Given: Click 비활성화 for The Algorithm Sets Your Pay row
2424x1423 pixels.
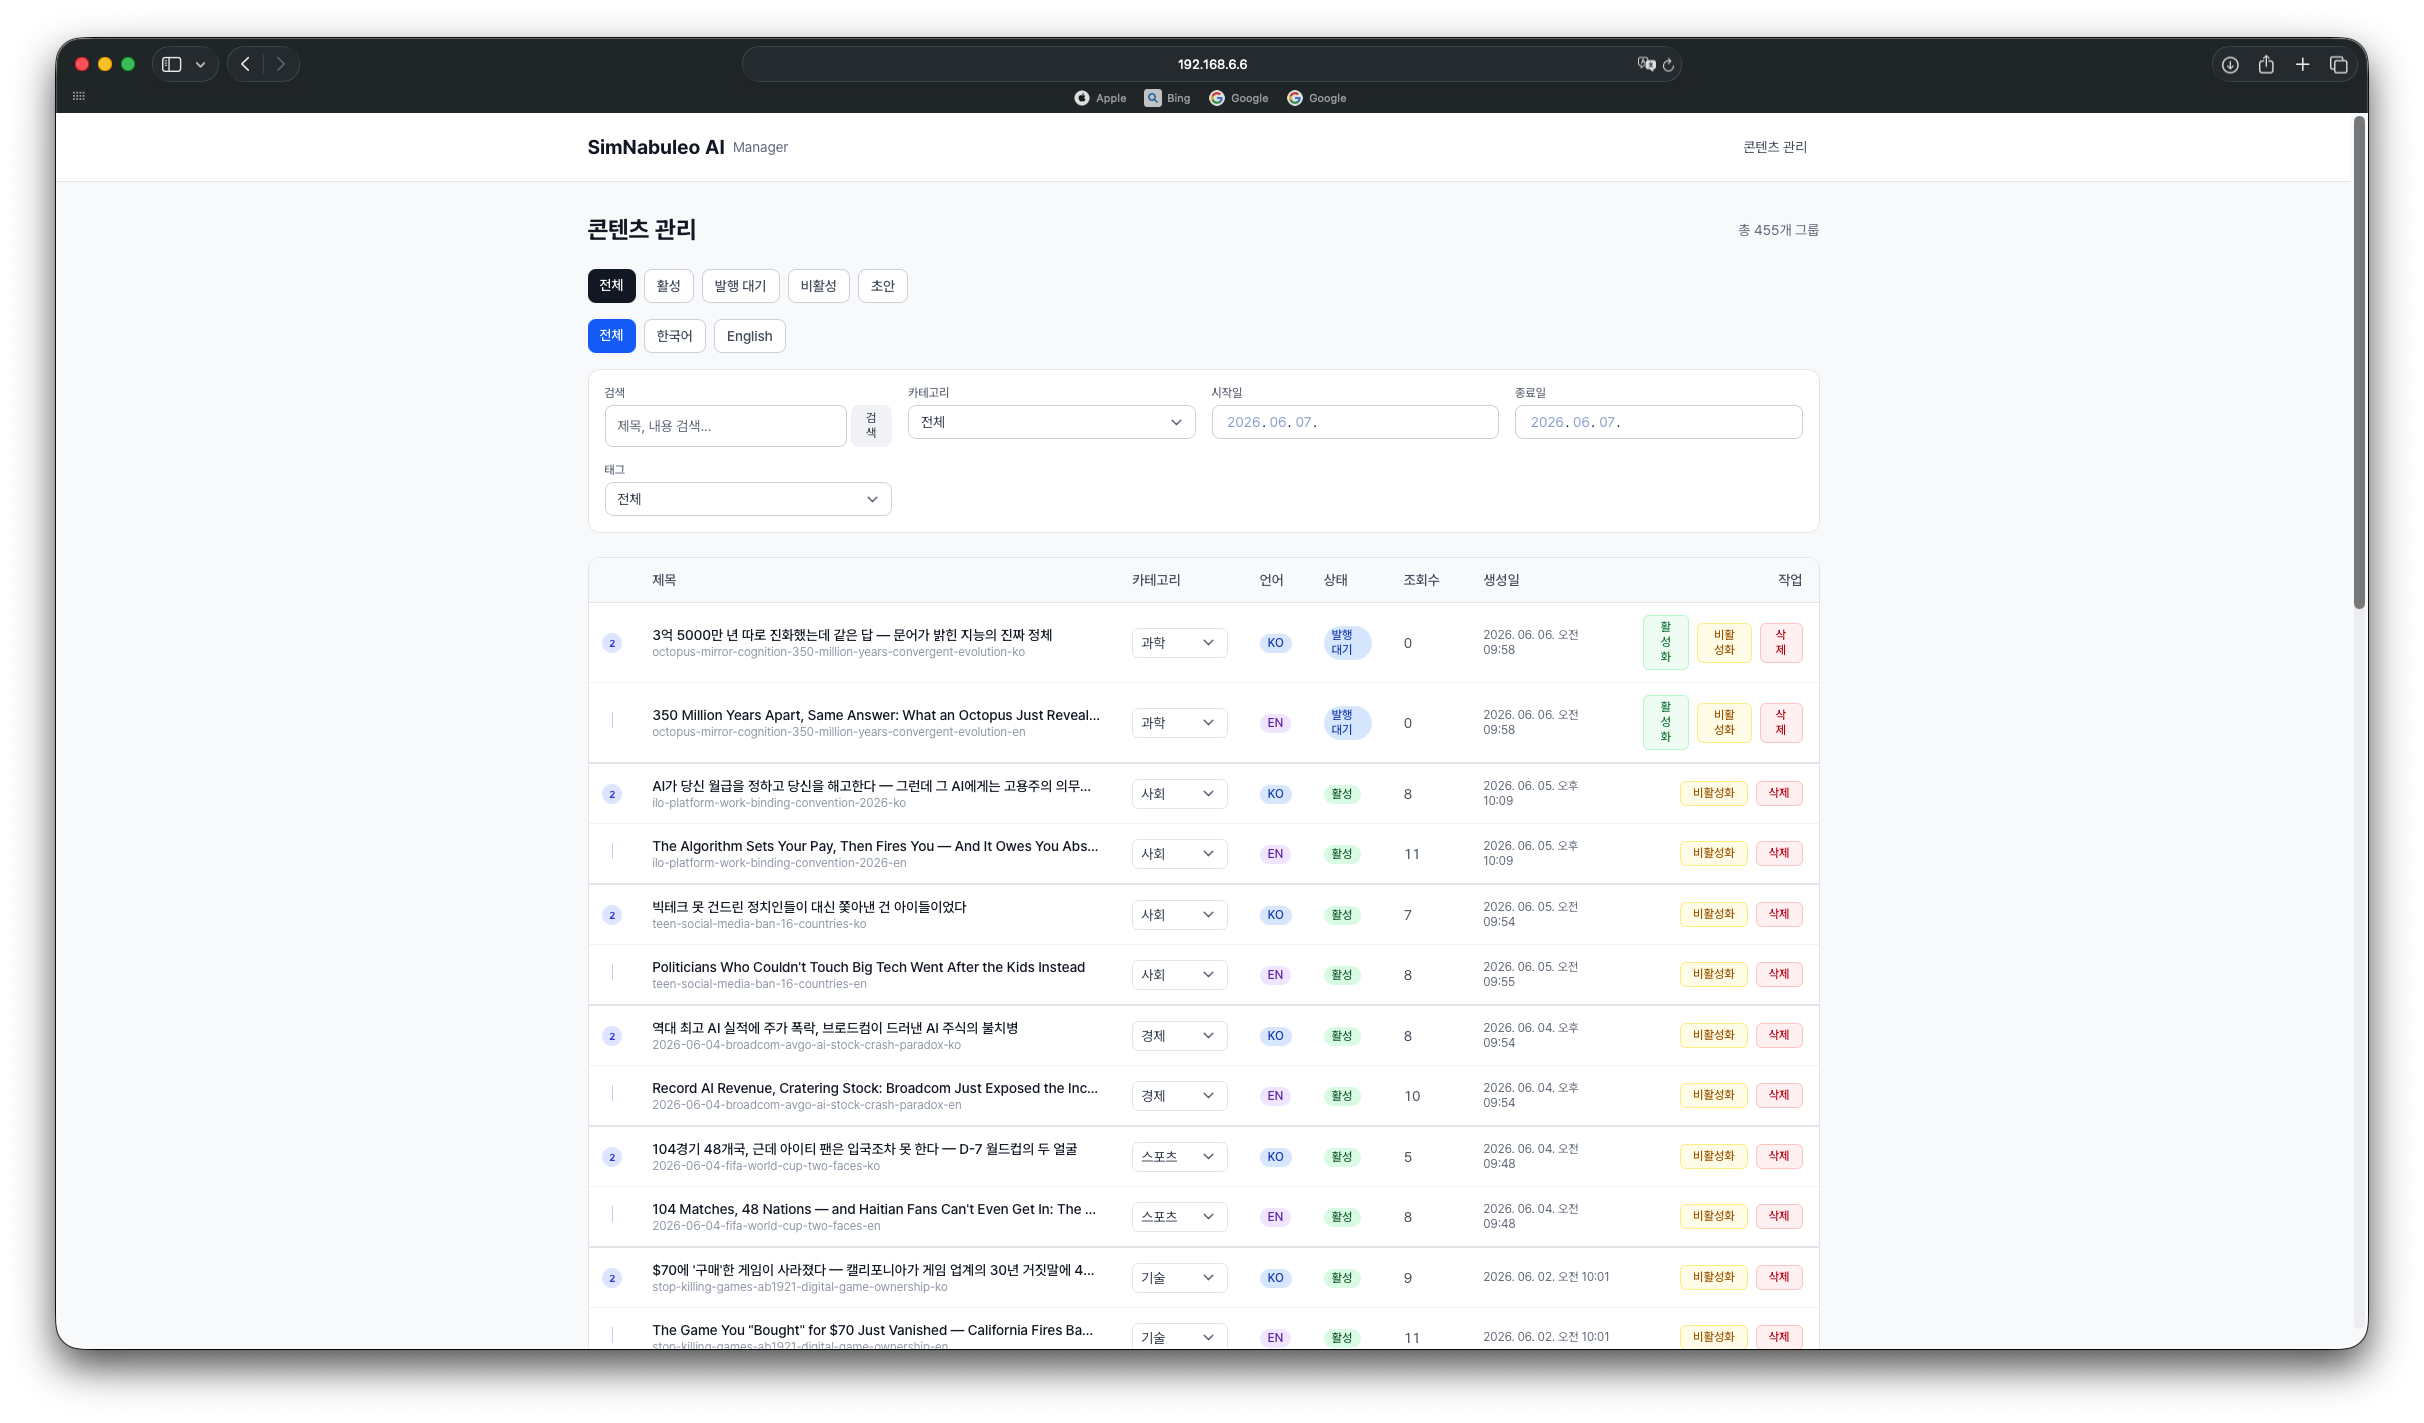Looking at the screenshot, I should pyautogui.click(x=1713, y=853).
